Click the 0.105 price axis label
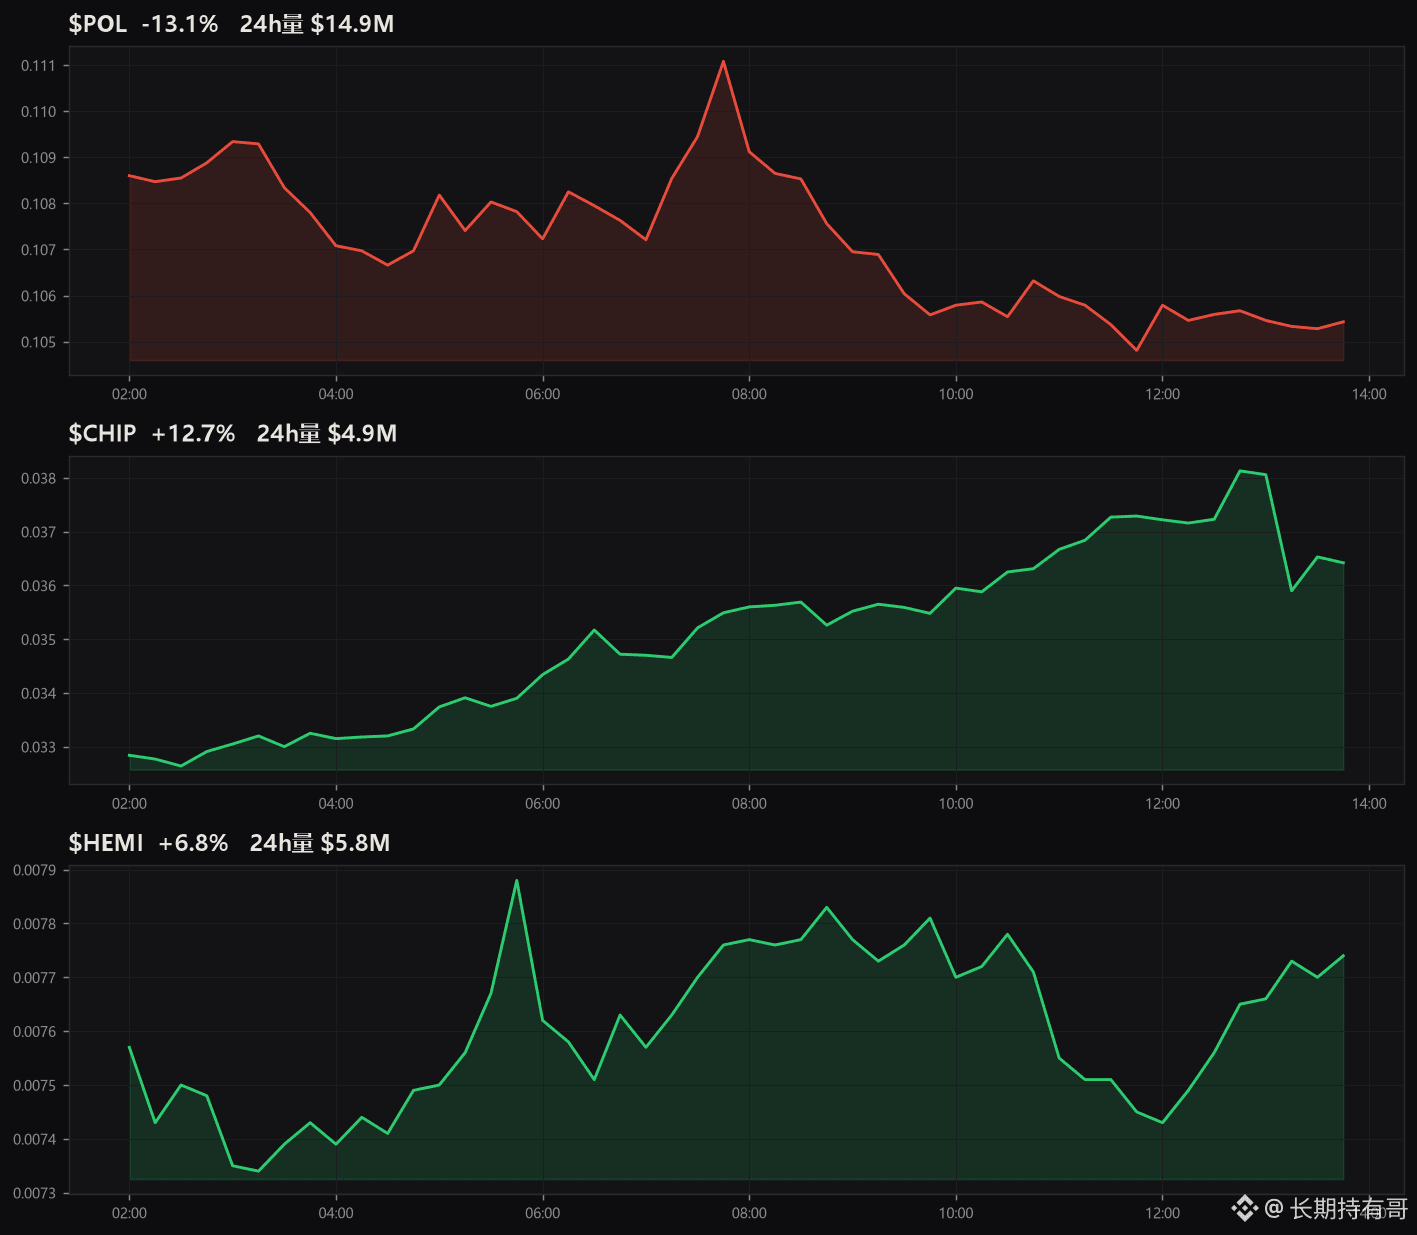Viewport: 1417px width, 1235px height. click(x=38, y=342)
